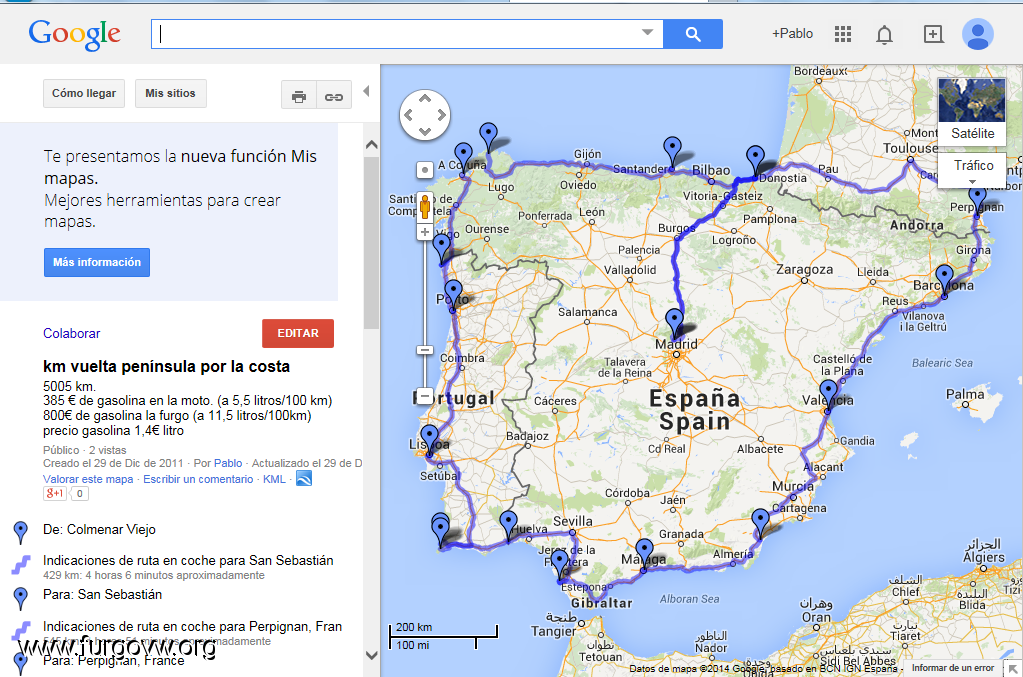Image resolution: width=1023 pixels, height=677 pixels.
Task: Click Escribir un comentario link
Action: tap(198, 479)
